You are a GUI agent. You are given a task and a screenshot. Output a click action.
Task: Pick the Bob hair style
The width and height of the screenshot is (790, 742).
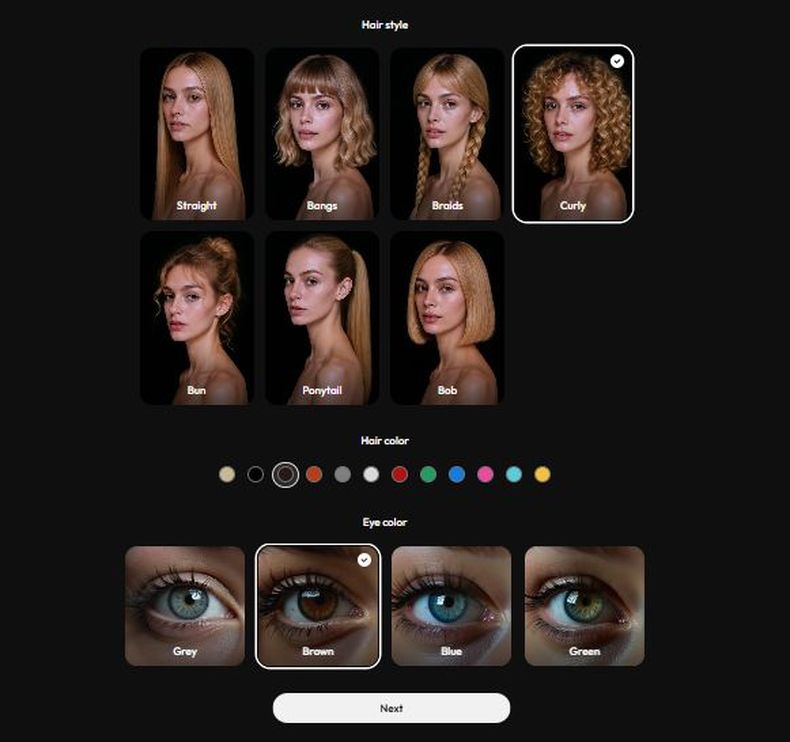pyautogui.click(x=447, y=318)
